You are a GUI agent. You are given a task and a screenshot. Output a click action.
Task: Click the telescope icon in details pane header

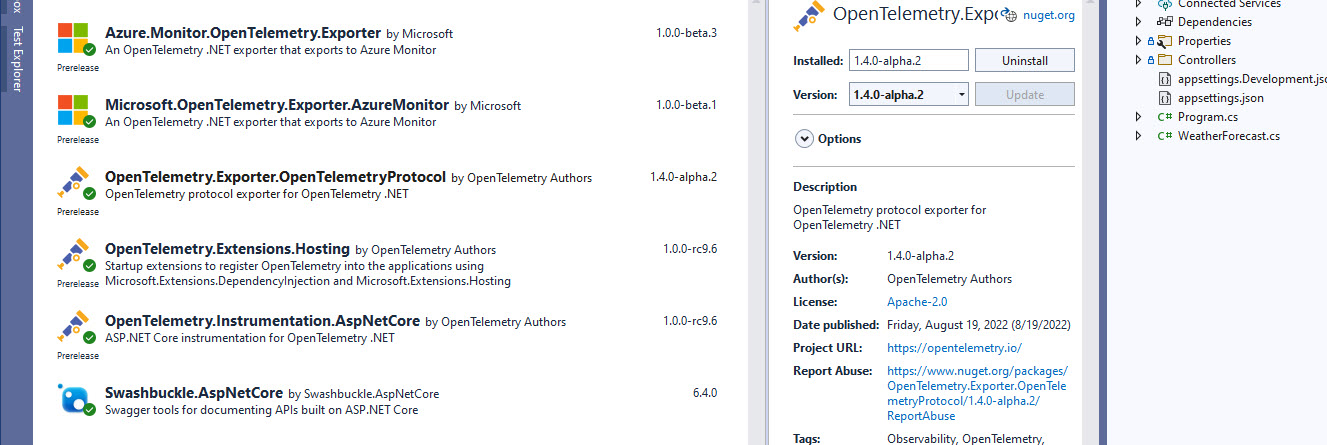[x=808, y=16]
